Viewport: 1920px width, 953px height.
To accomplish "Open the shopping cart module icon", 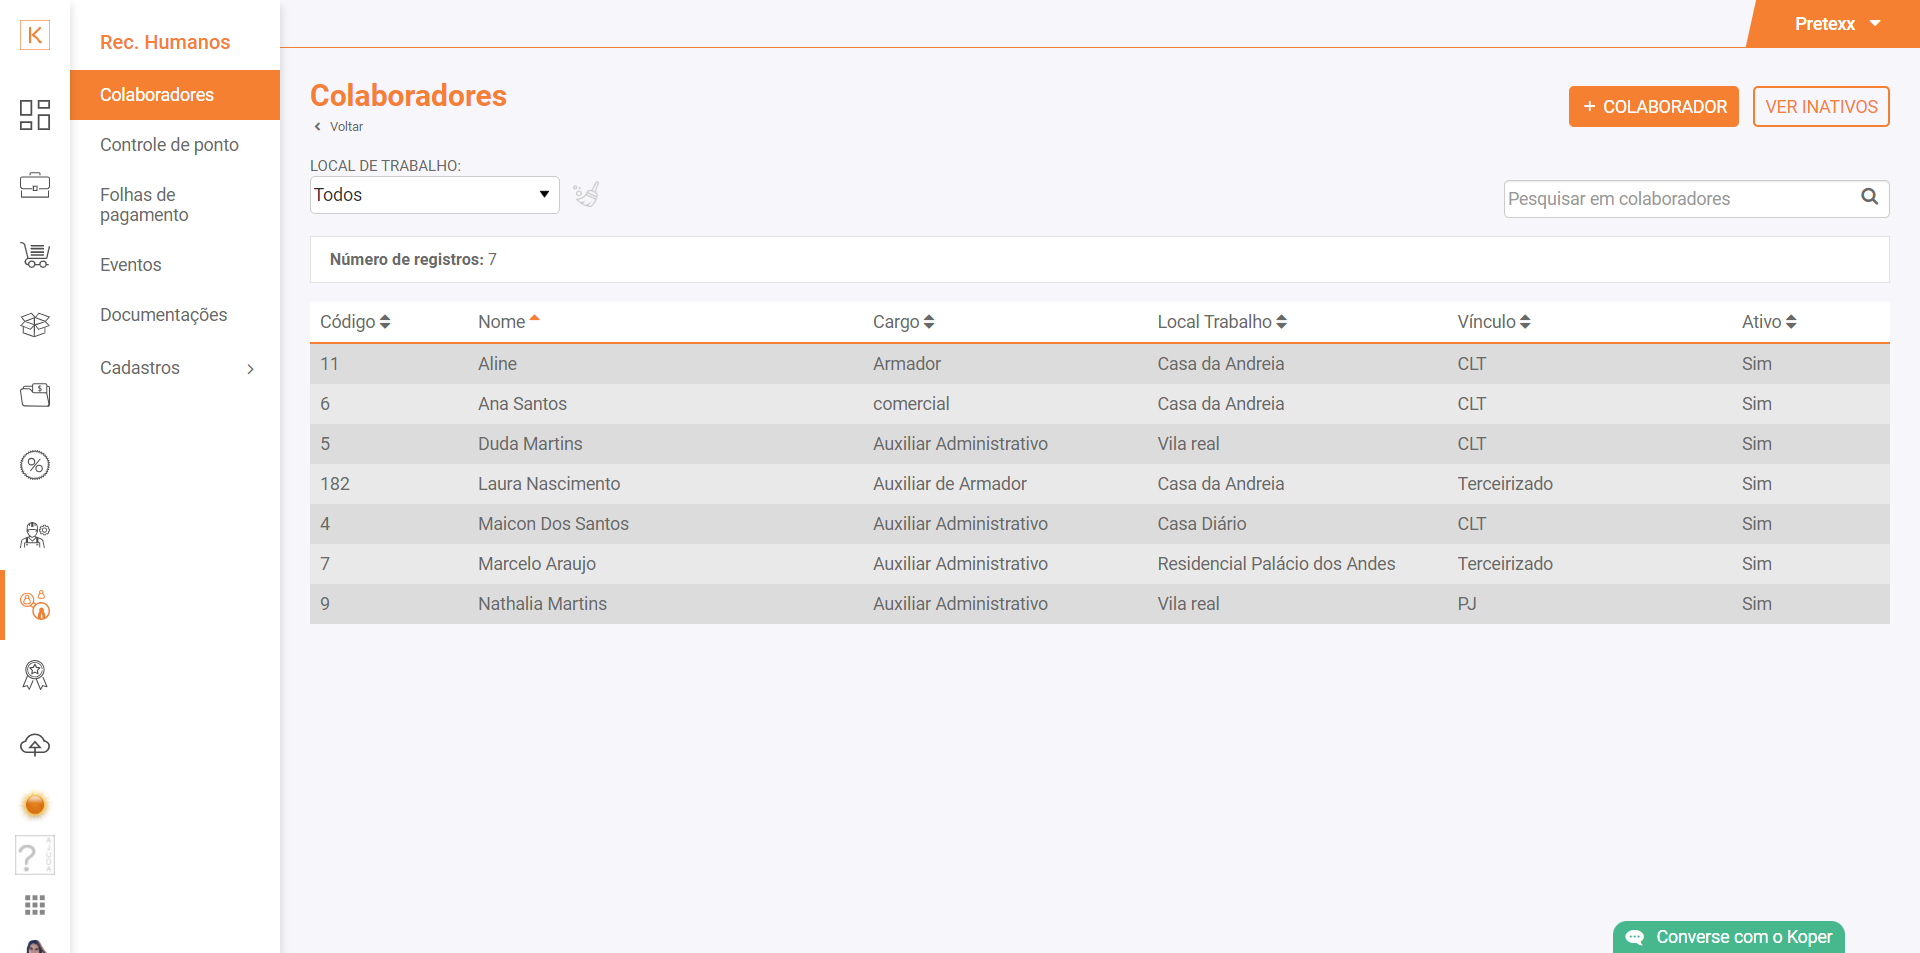I will [35, 255].
